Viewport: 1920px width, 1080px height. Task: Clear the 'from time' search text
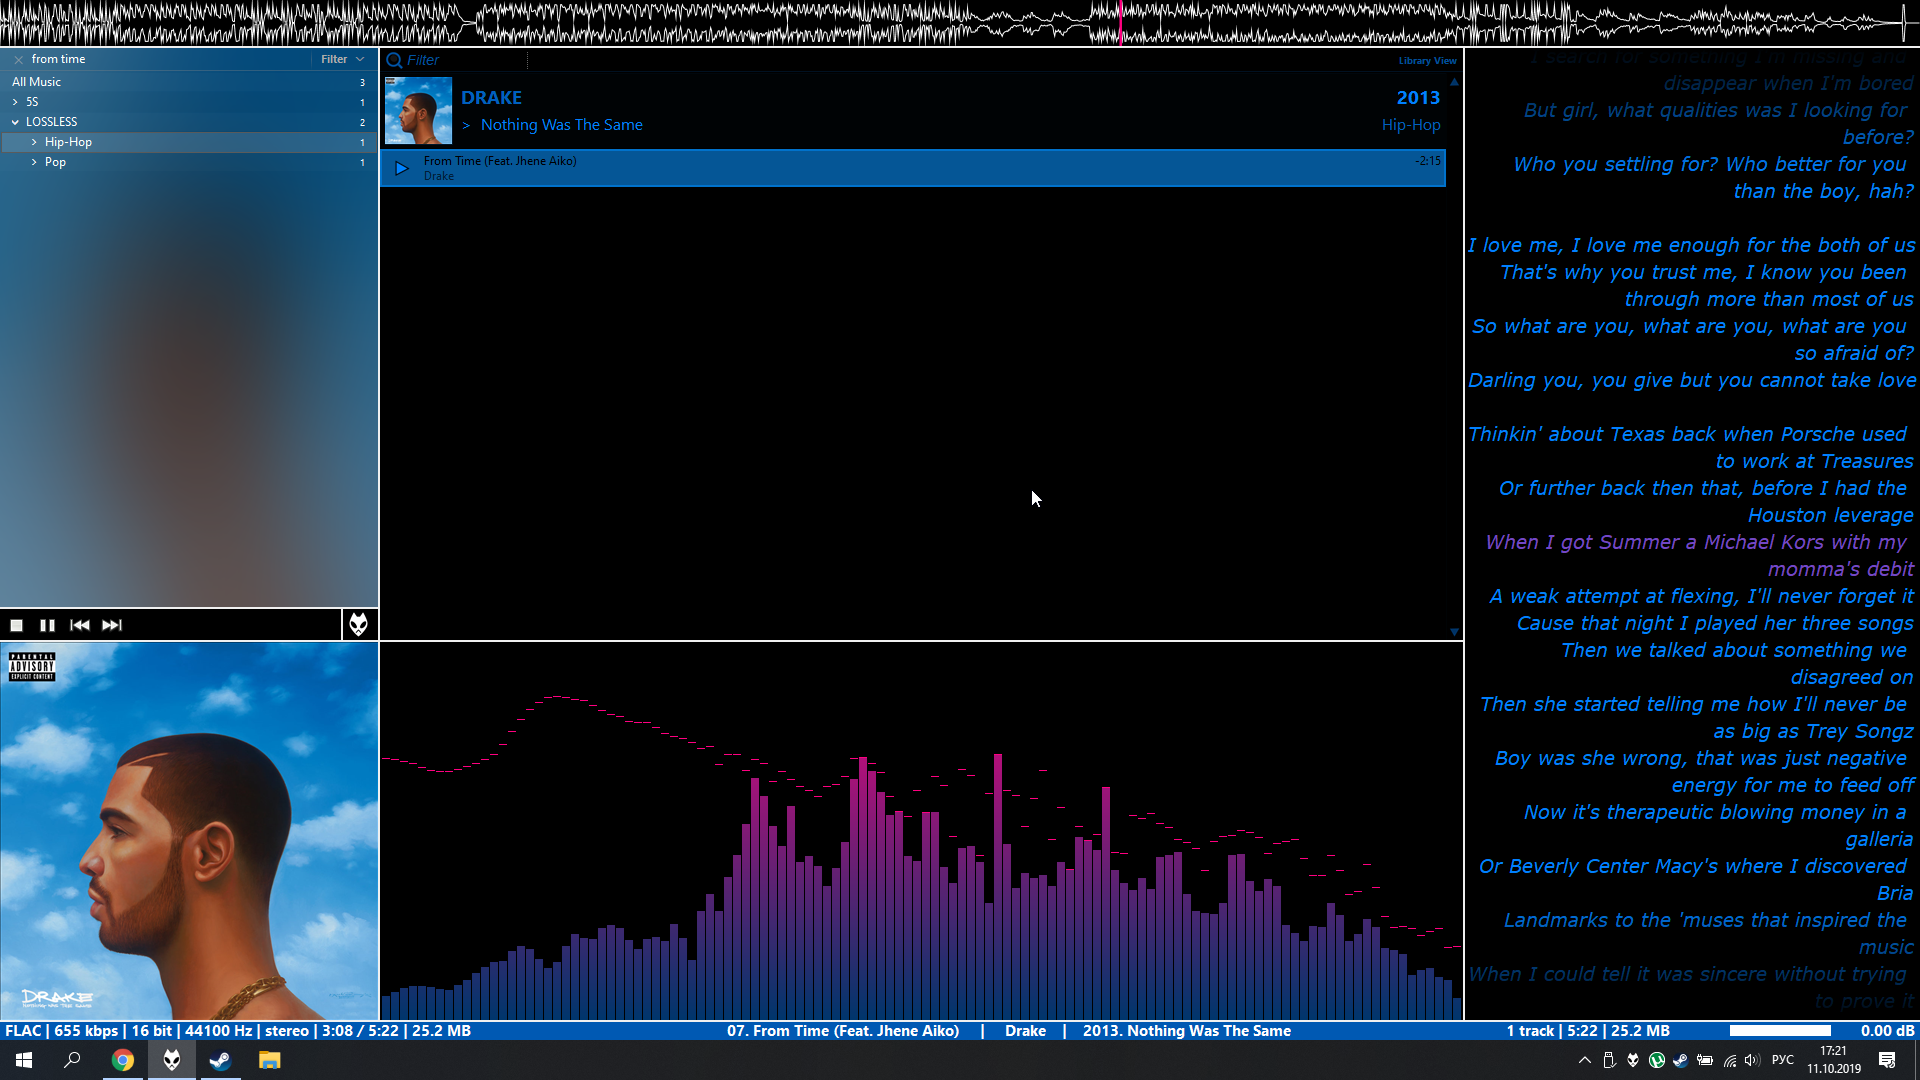point(18,59)
